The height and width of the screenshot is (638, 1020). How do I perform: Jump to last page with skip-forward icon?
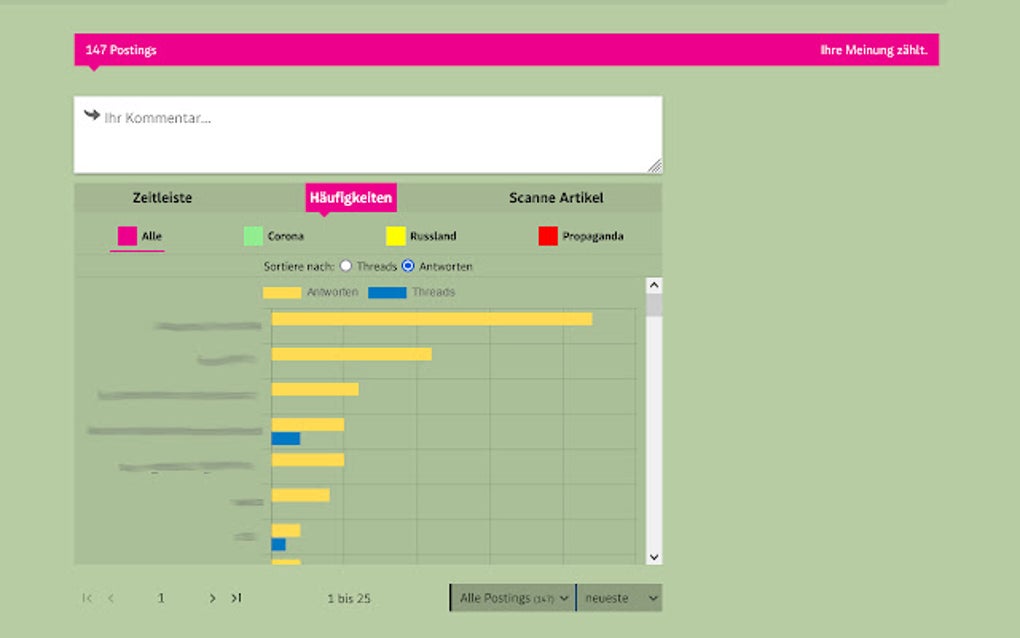point(236,597)
